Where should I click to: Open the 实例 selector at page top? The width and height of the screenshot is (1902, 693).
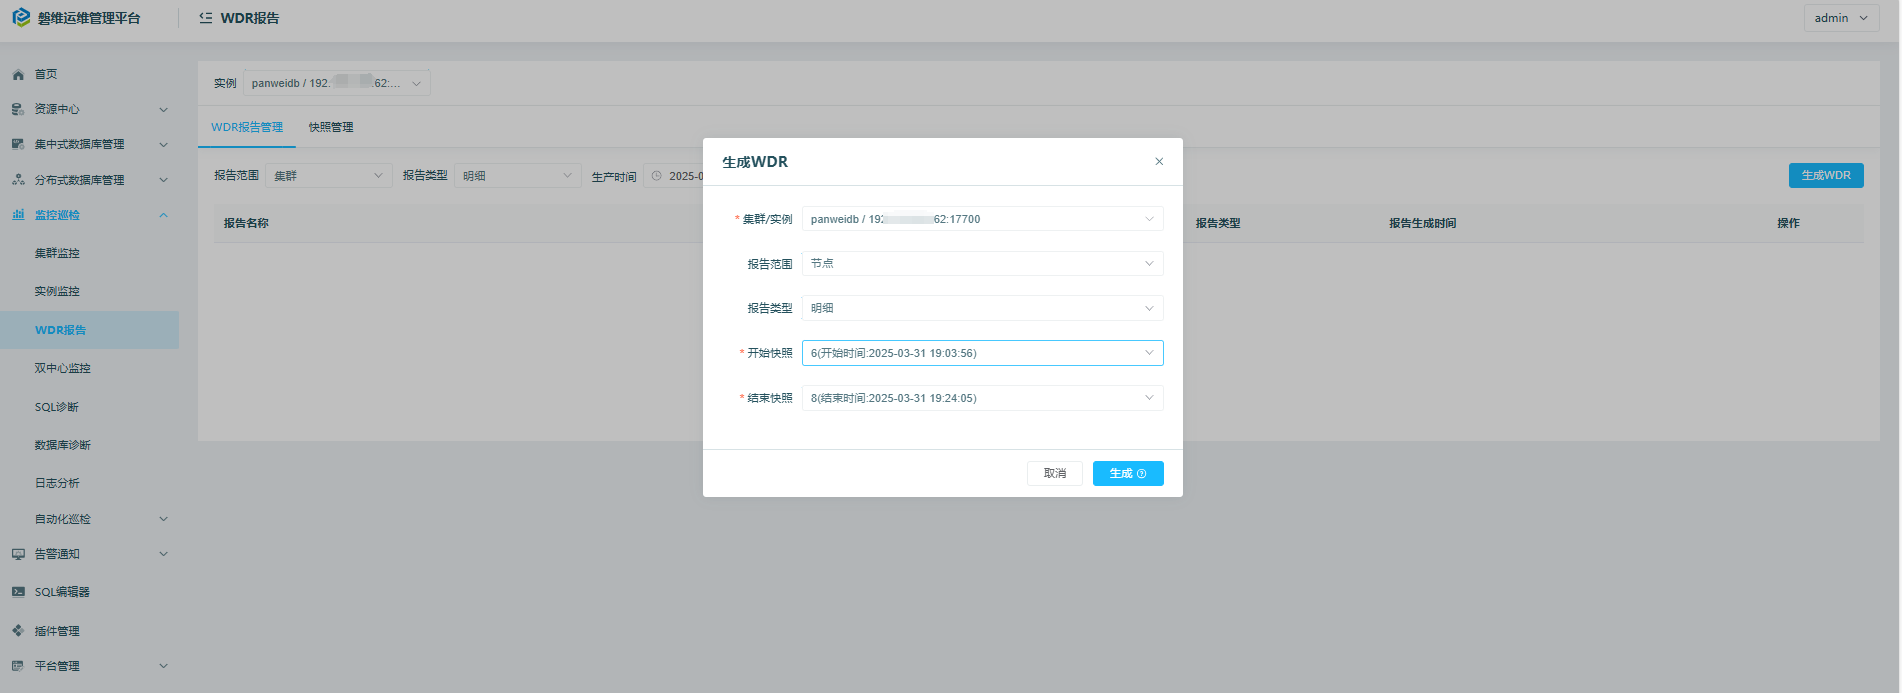pos(337,83)
